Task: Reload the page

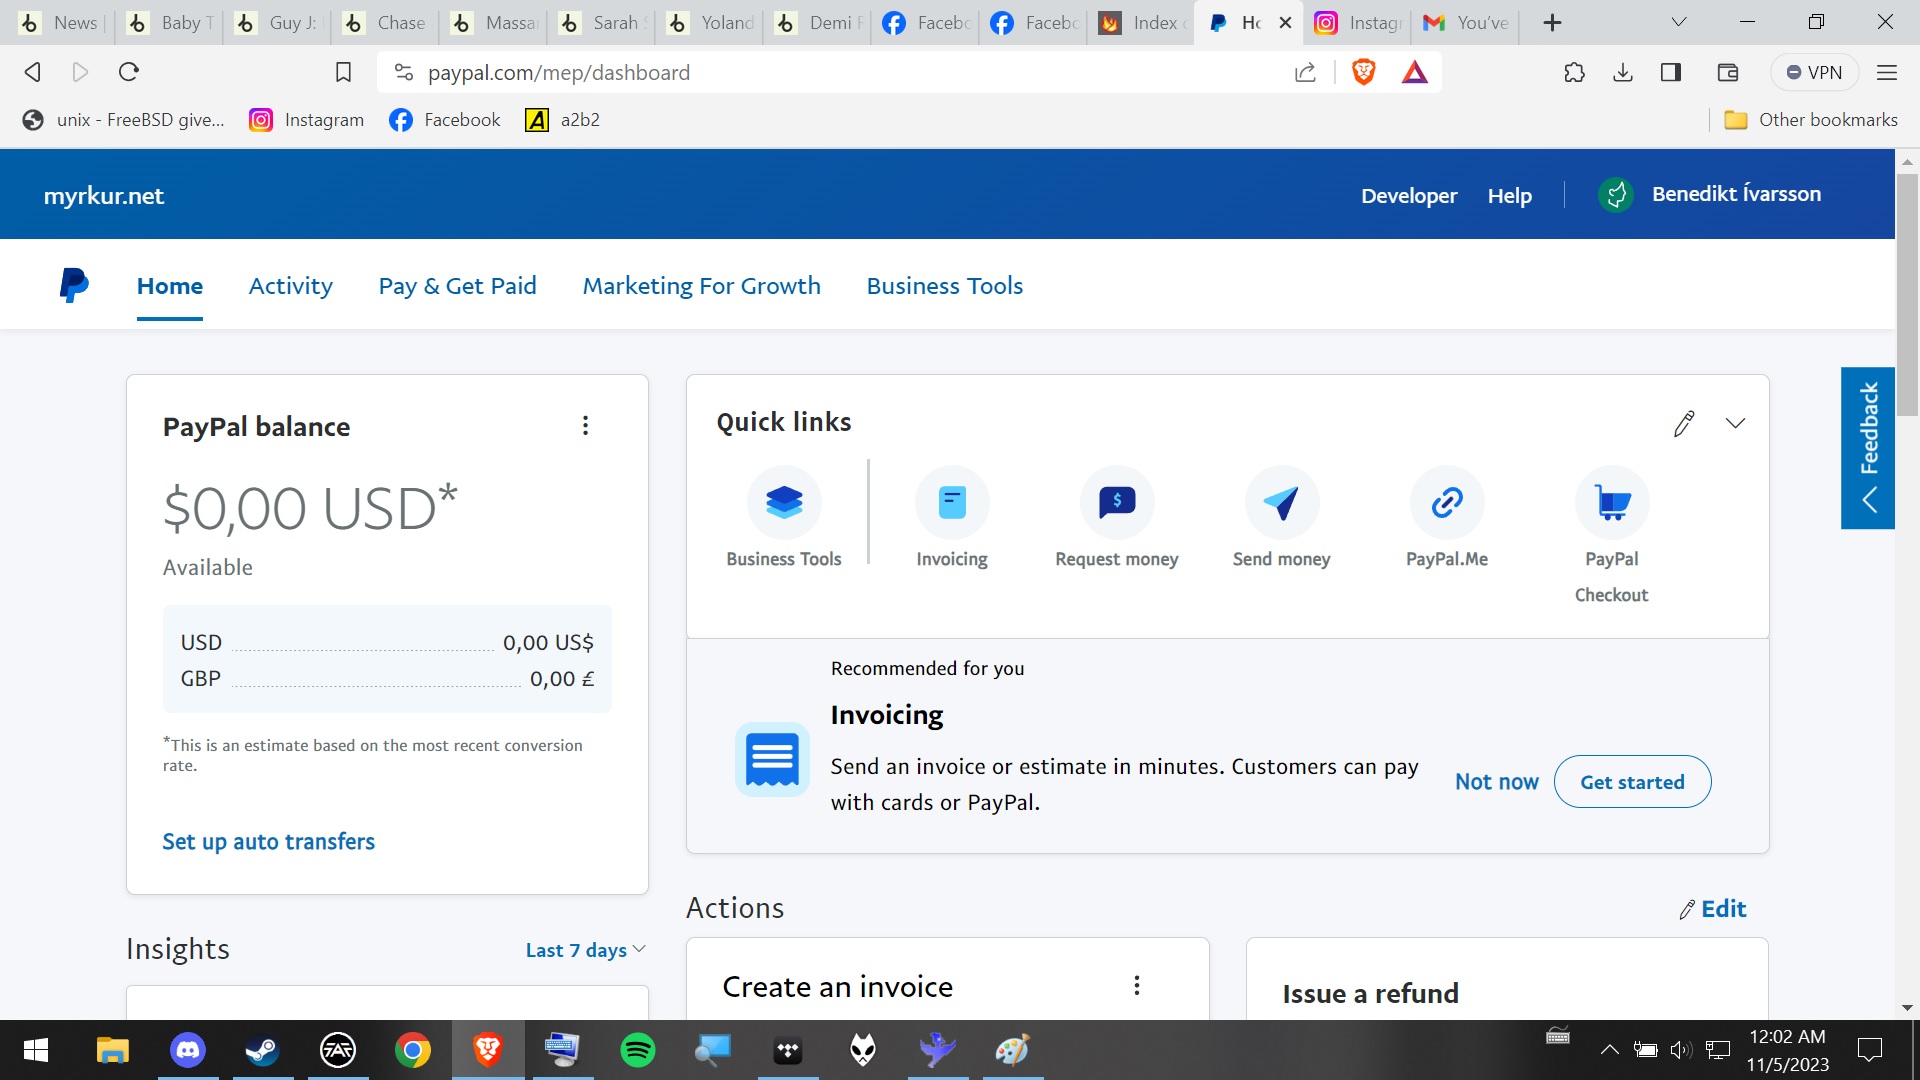Action: [129, 72]
